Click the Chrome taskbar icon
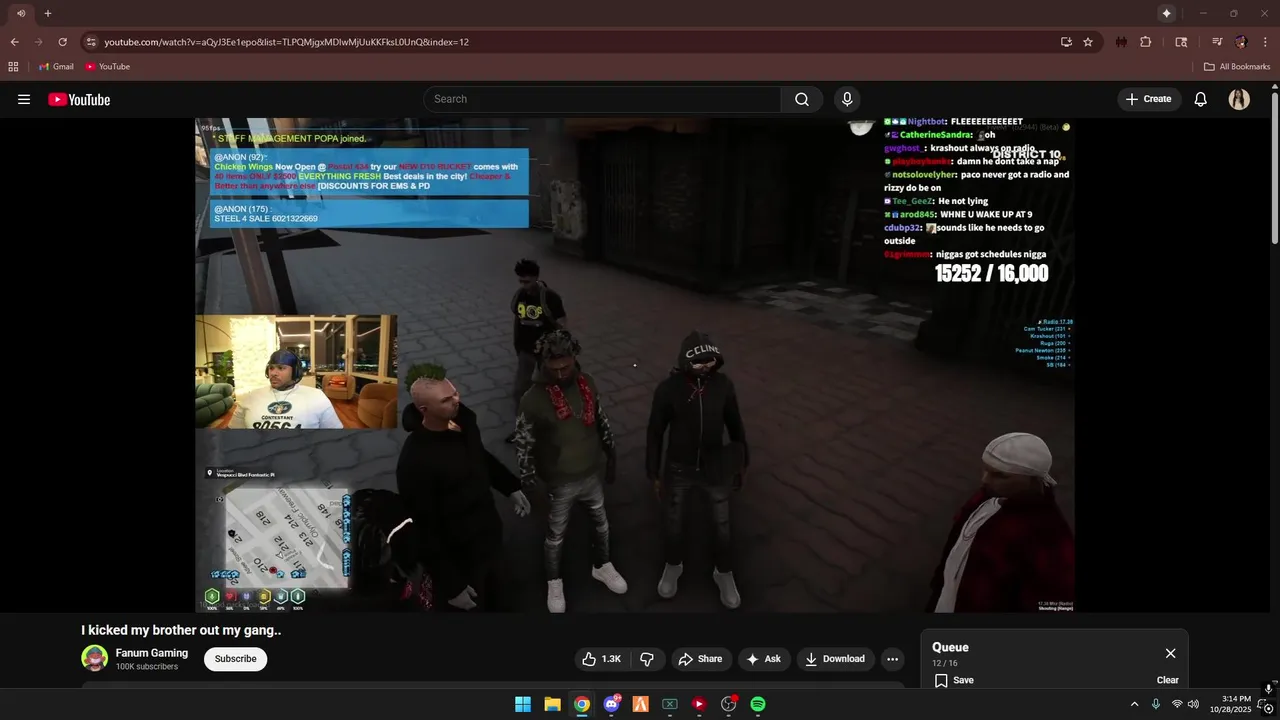Viewport: 1280px width, 720px height. [x=582, y=704]
